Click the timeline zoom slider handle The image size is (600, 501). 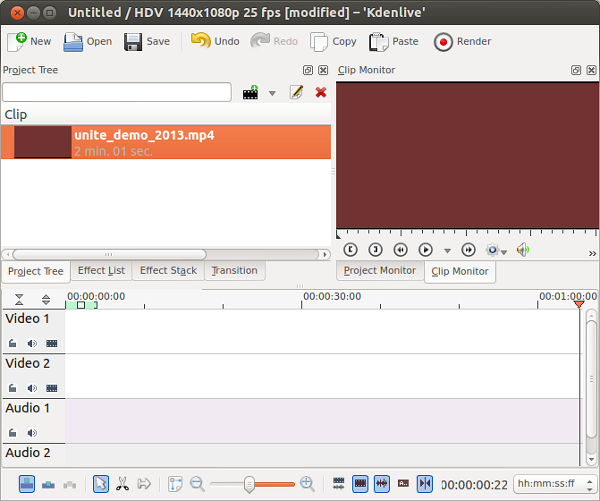[248, 484]
